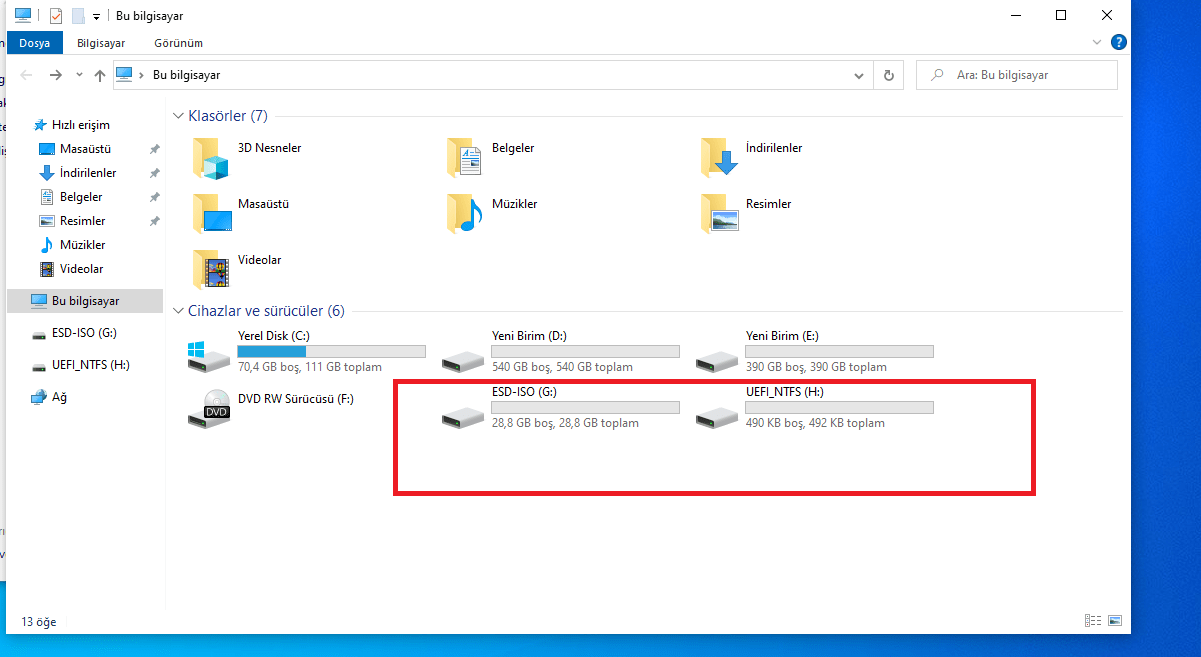Click the '13 öğe' status text
The image size is (1201, 657).
pyautogui.click(x=39, y=622)
